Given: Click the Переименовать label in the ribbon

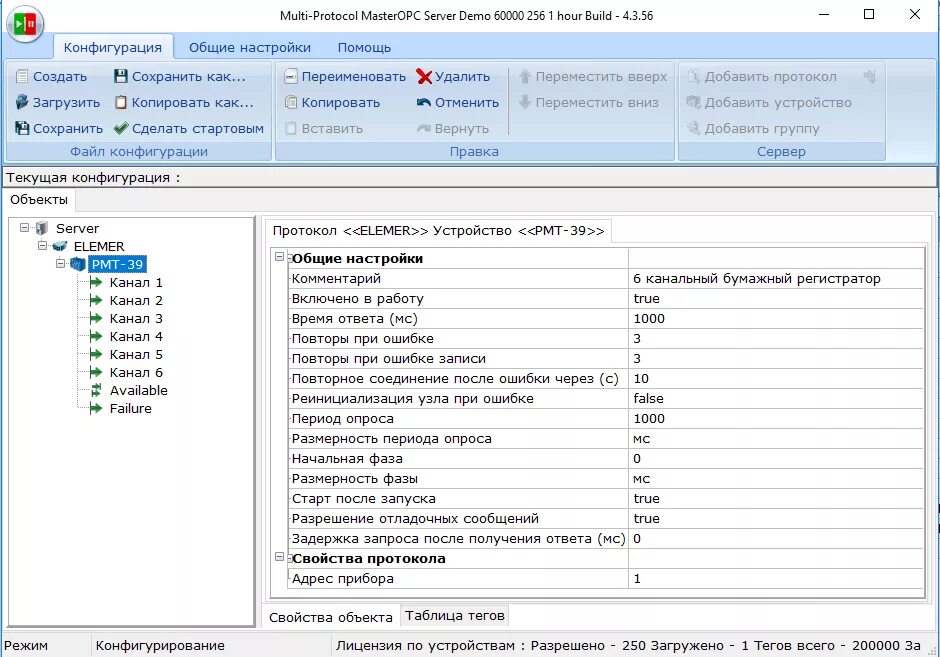Looking at the screenshot, I should pyautogui.click(x=354, y=76).
